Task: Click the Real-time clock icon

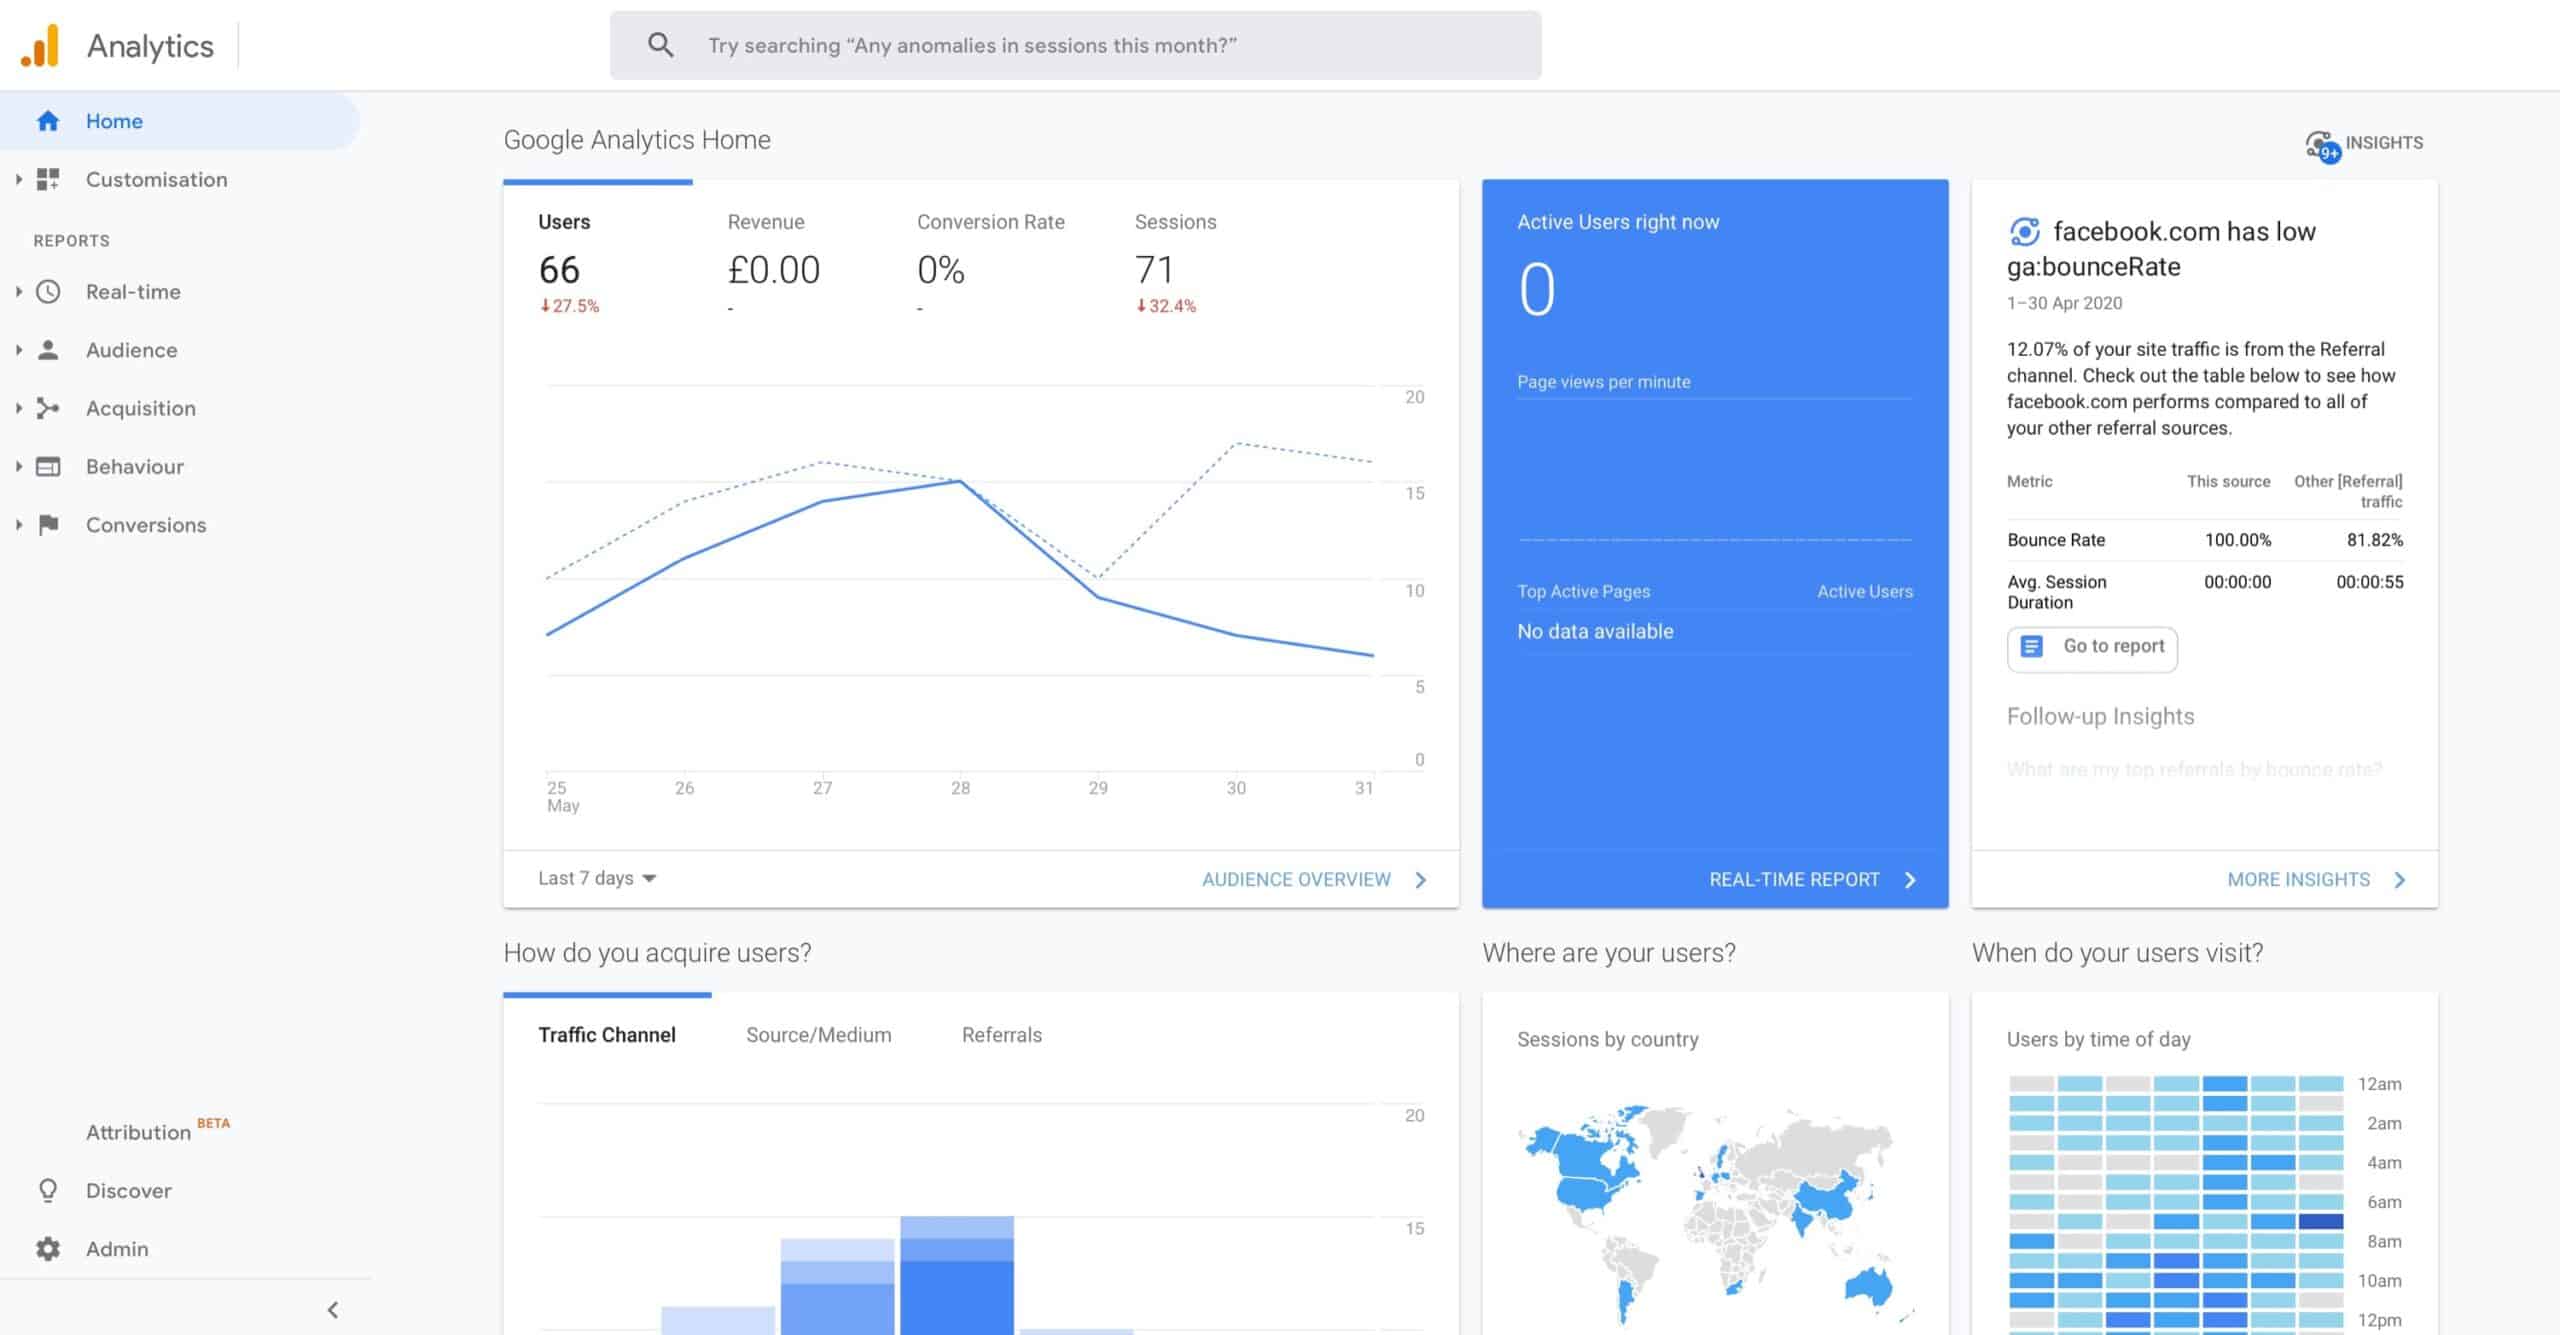Action: (48, 292)
